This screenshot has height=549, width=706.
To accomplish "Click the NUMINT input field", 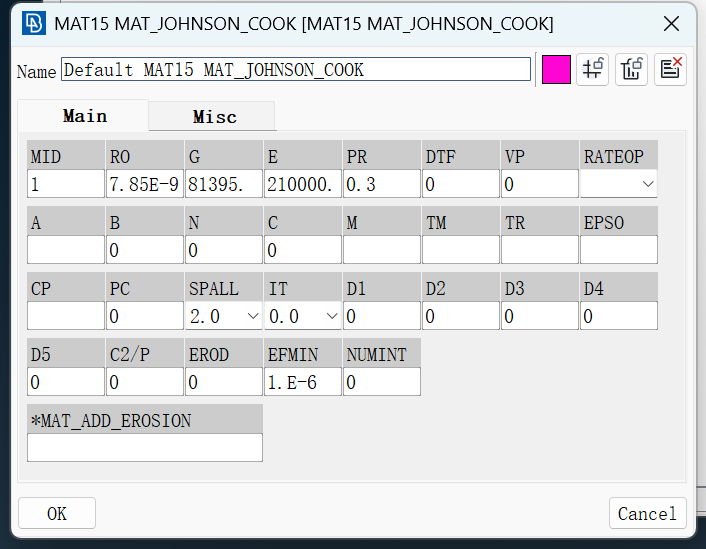I will [382, 382].
